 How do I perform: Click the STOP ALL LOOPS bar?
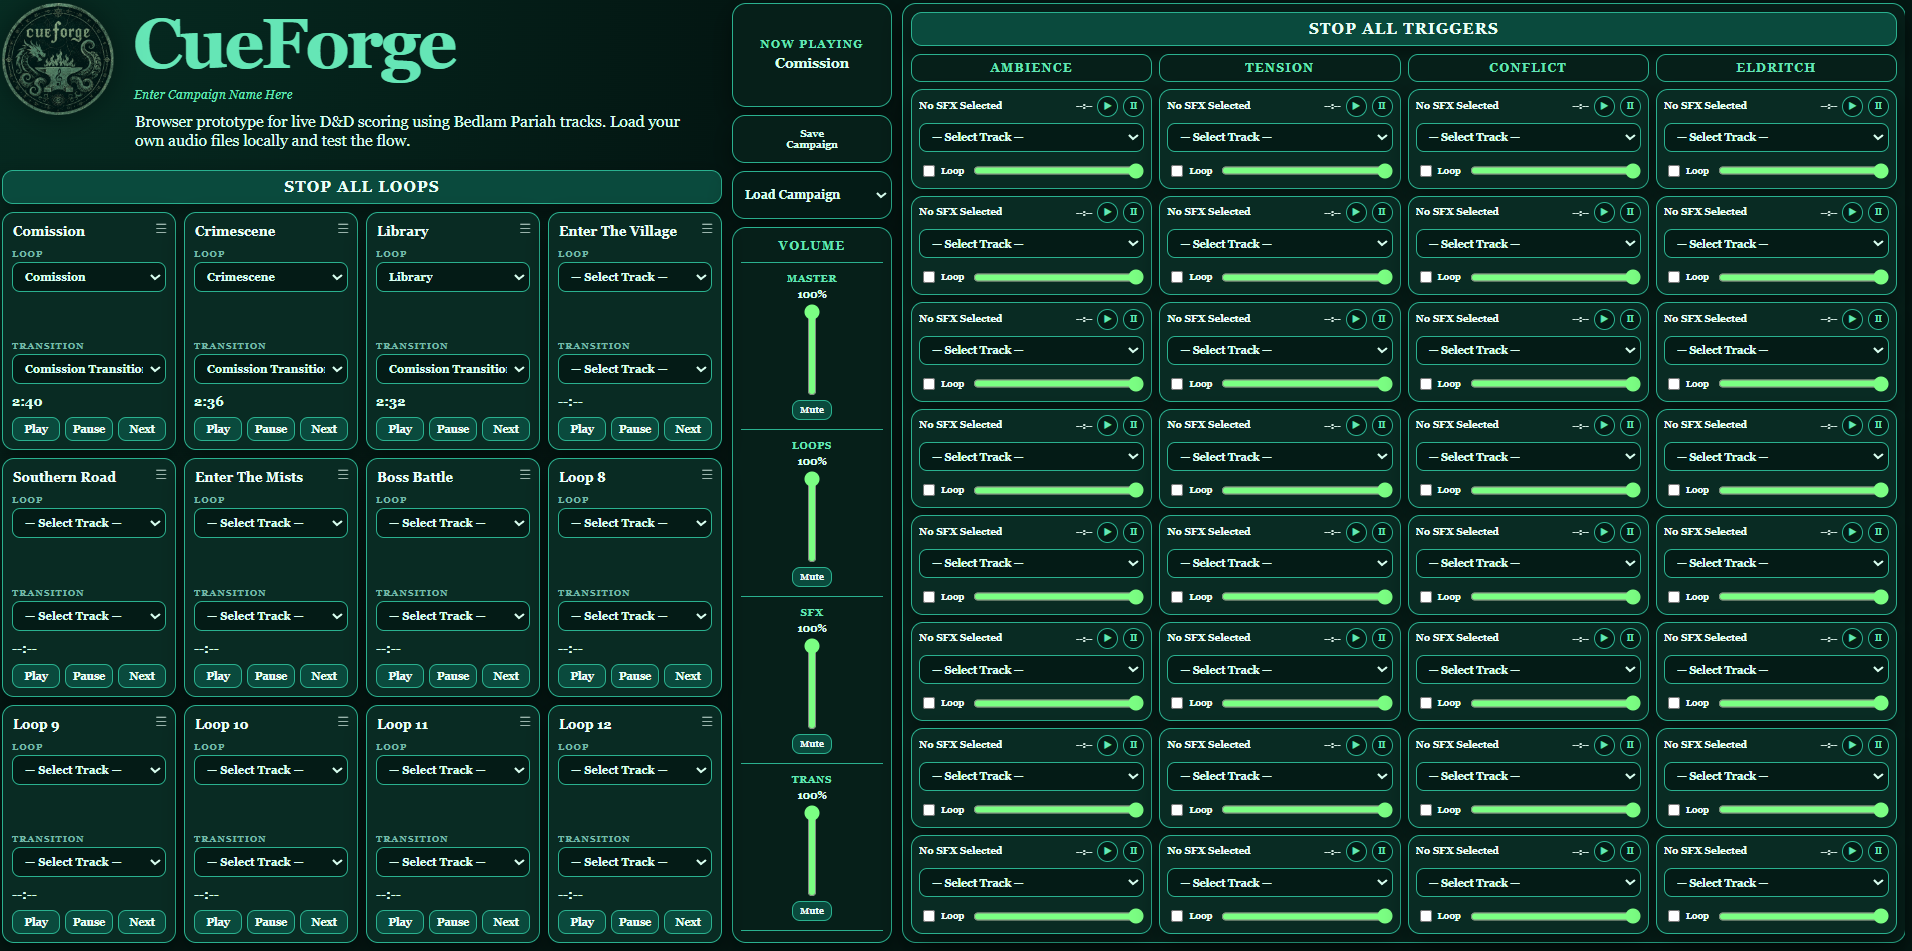(361, 187)
